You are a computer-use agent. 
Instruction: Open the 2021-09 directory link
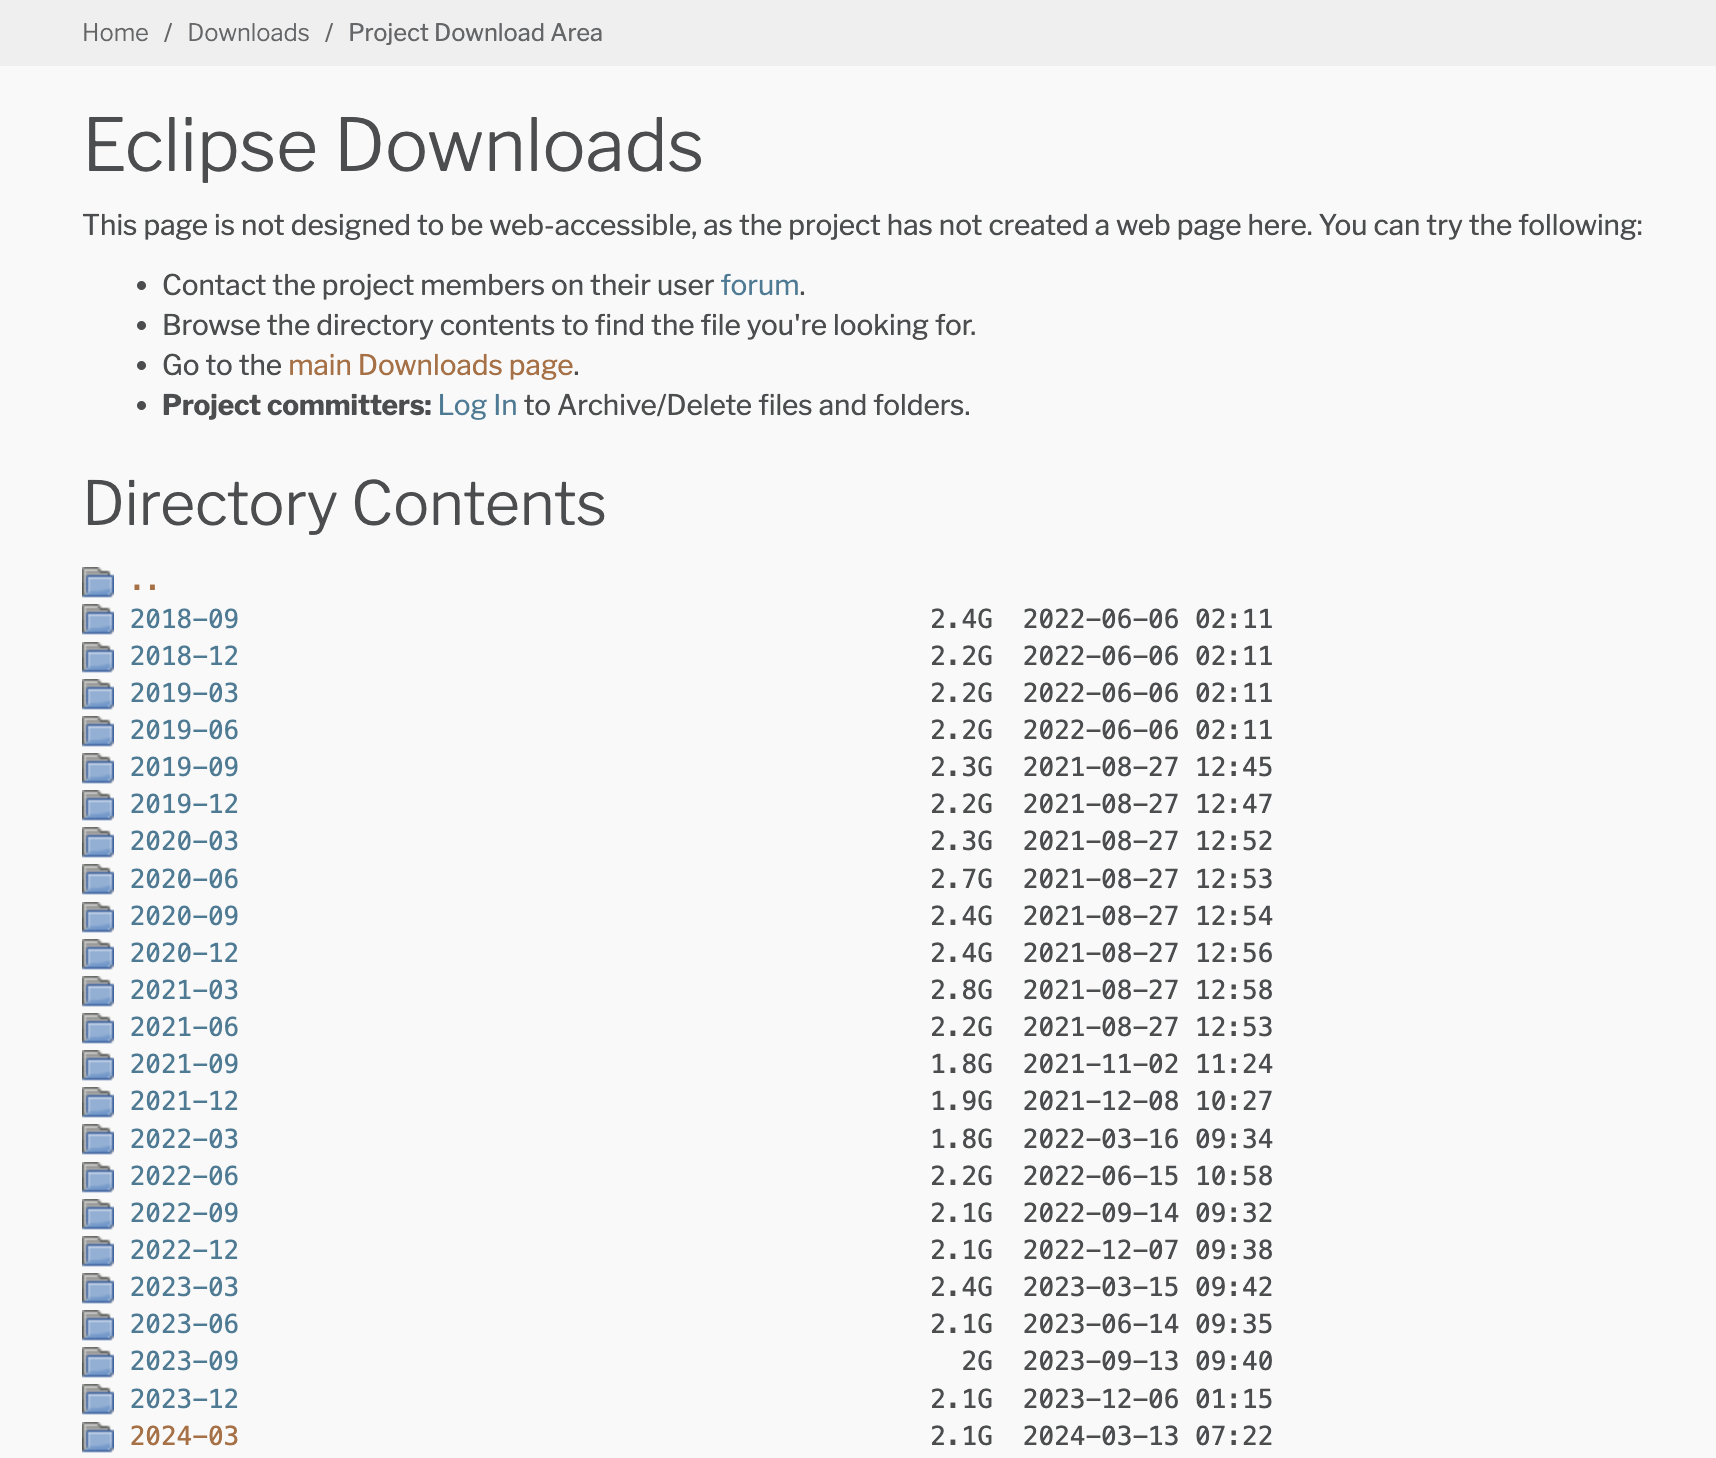coord(184,1064)
